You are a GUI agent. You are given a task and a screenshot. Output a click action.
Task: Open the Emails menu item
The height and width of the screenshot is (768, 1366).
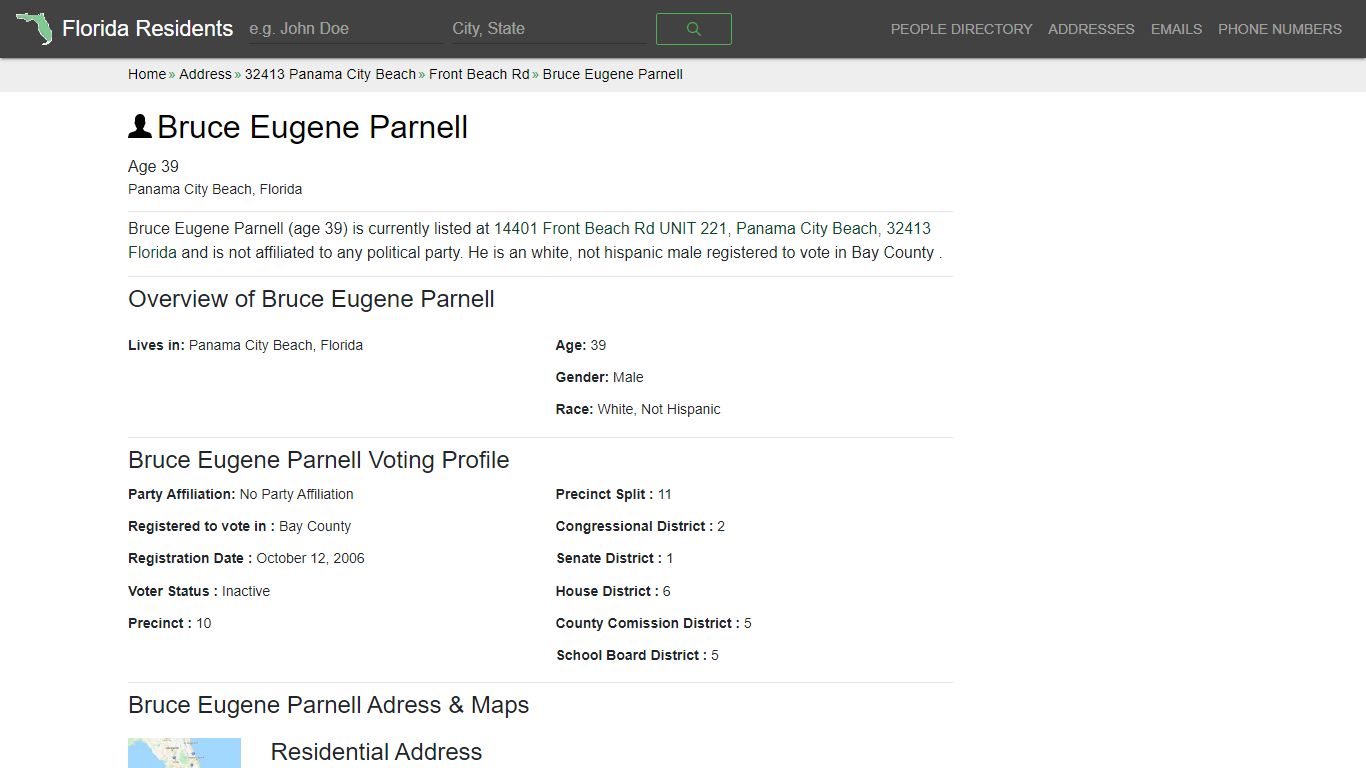click(x=1176, y=29)
